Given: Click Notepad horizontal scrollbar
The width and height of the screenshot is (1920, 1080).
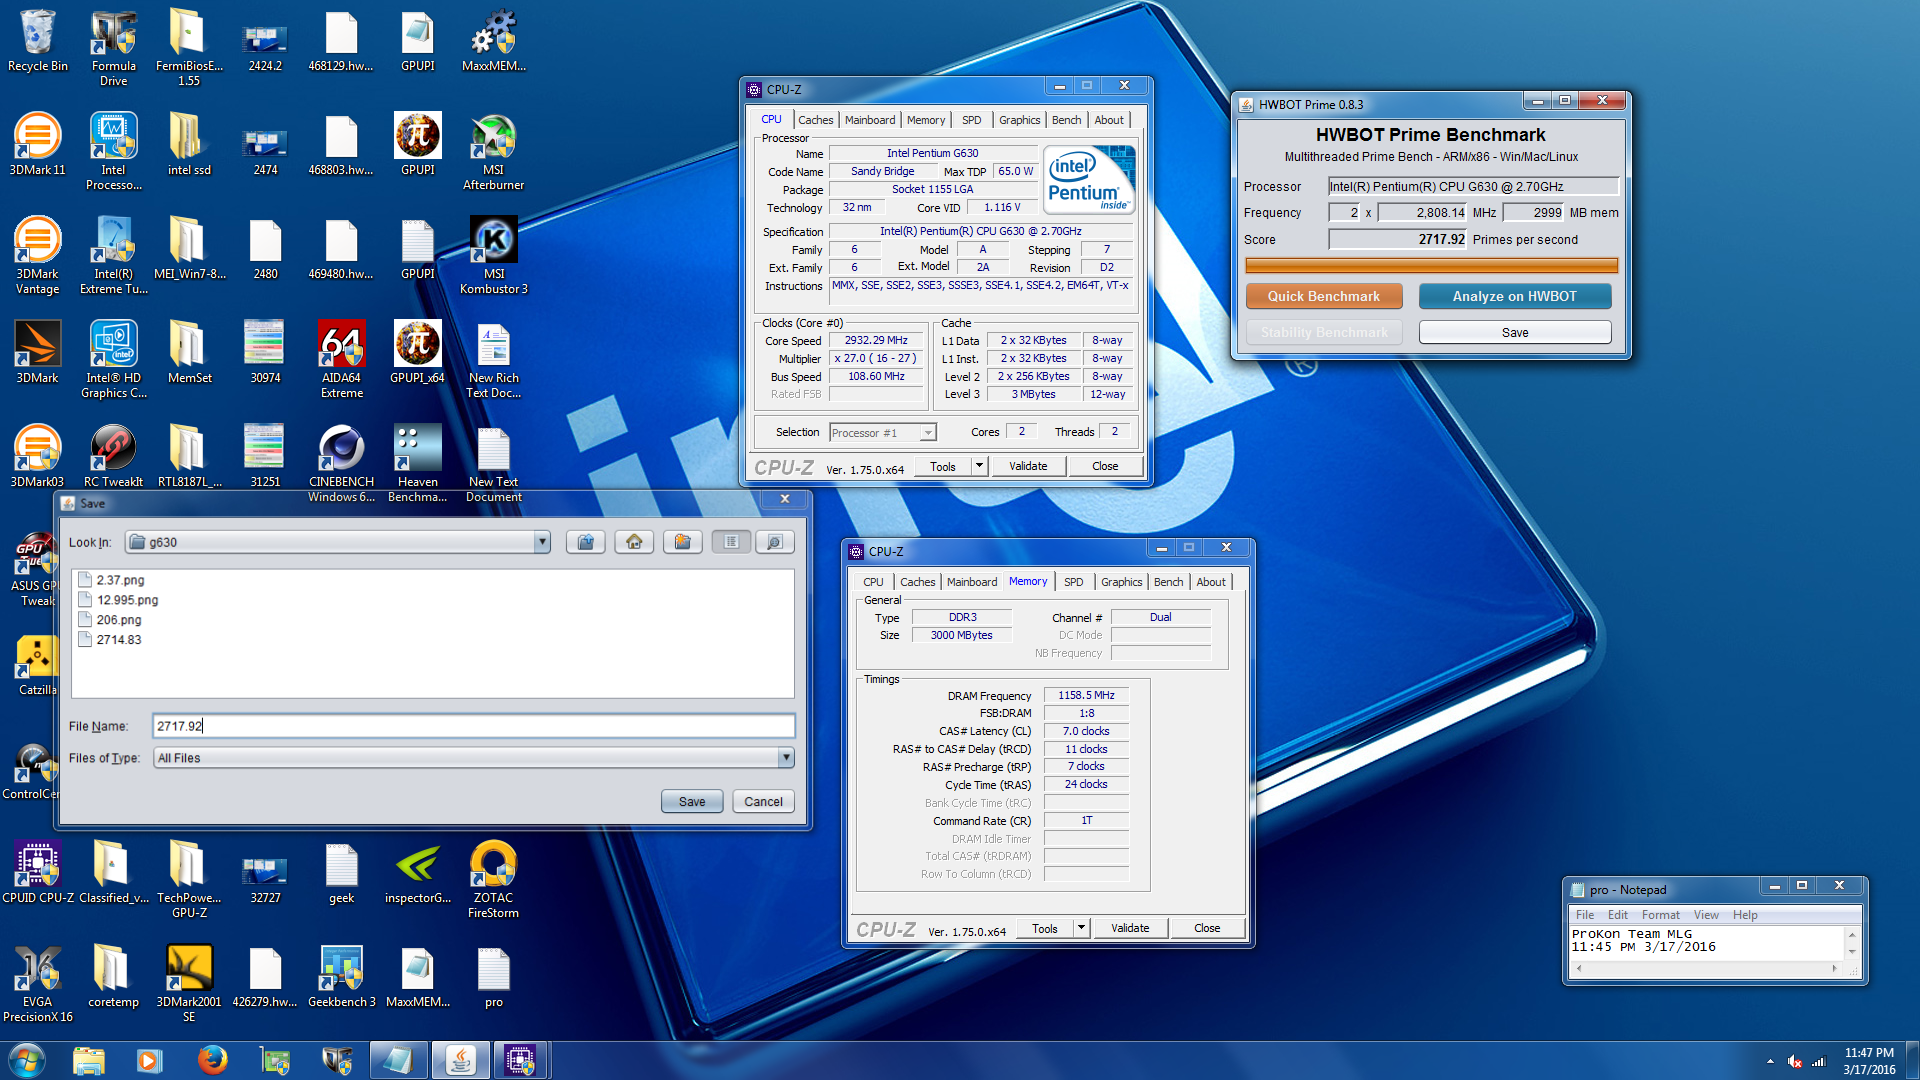Looking at the screenshot, I should pyautogui.click(x=1706, y=969).
